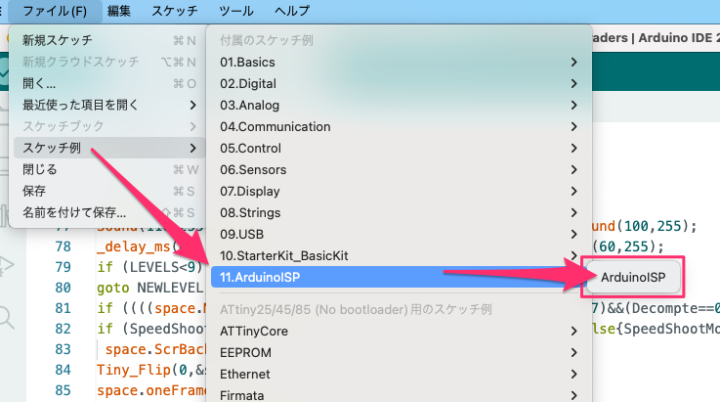Viewport: 720px width, 402px height.
Task: Open the ツール menu in the menu bar
Action: coord(235,11)
